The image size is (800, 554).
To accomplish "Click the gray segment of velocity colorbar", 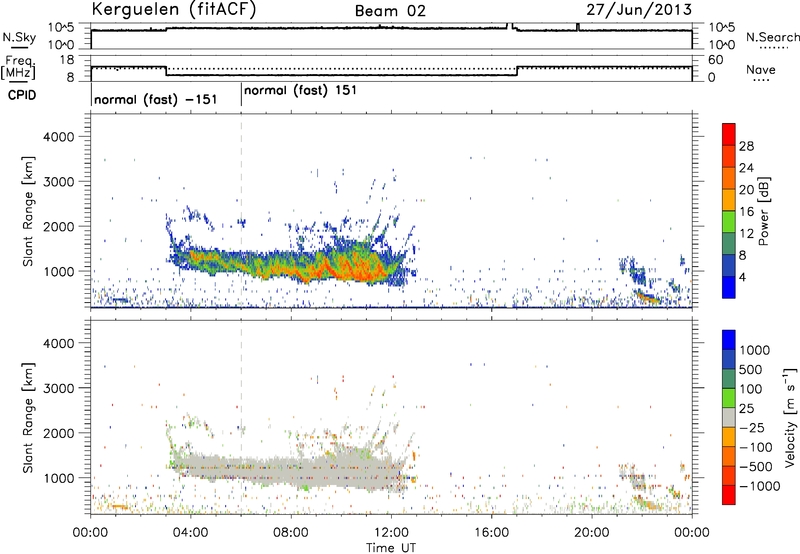I will pyautogui.click(x=729, y=418).
